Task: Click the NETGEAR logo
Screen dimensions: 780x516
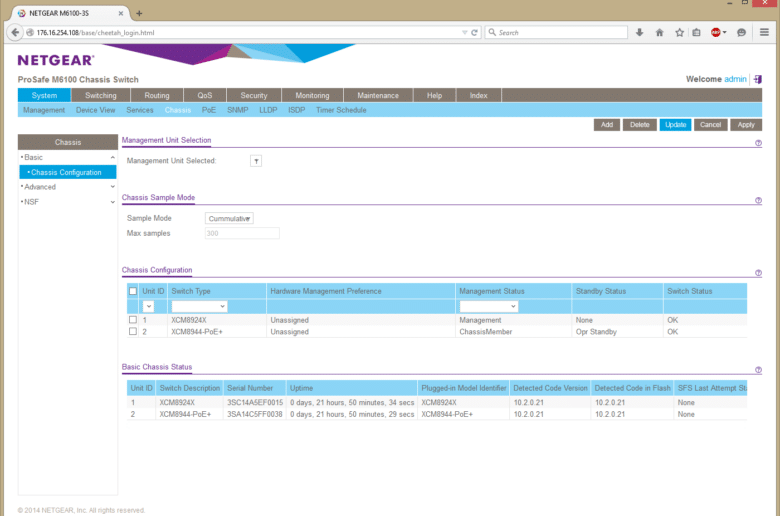Action: pyautogui.click(x=56, y=60)
